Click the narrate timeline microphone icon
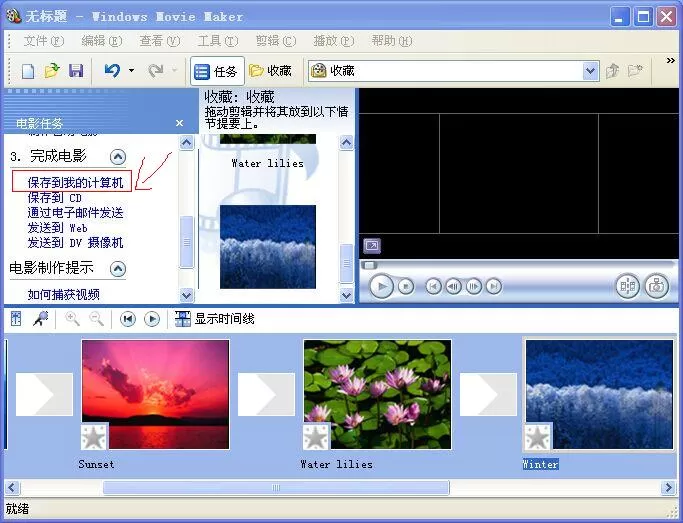 (41, 319)
